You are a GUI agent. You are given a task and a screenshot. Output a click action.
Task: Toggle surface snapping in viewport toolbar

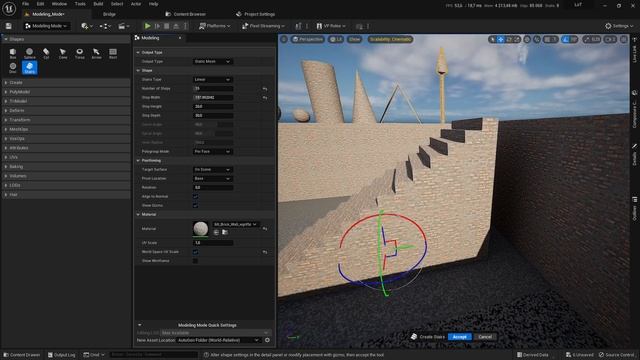tap(537, 39)
